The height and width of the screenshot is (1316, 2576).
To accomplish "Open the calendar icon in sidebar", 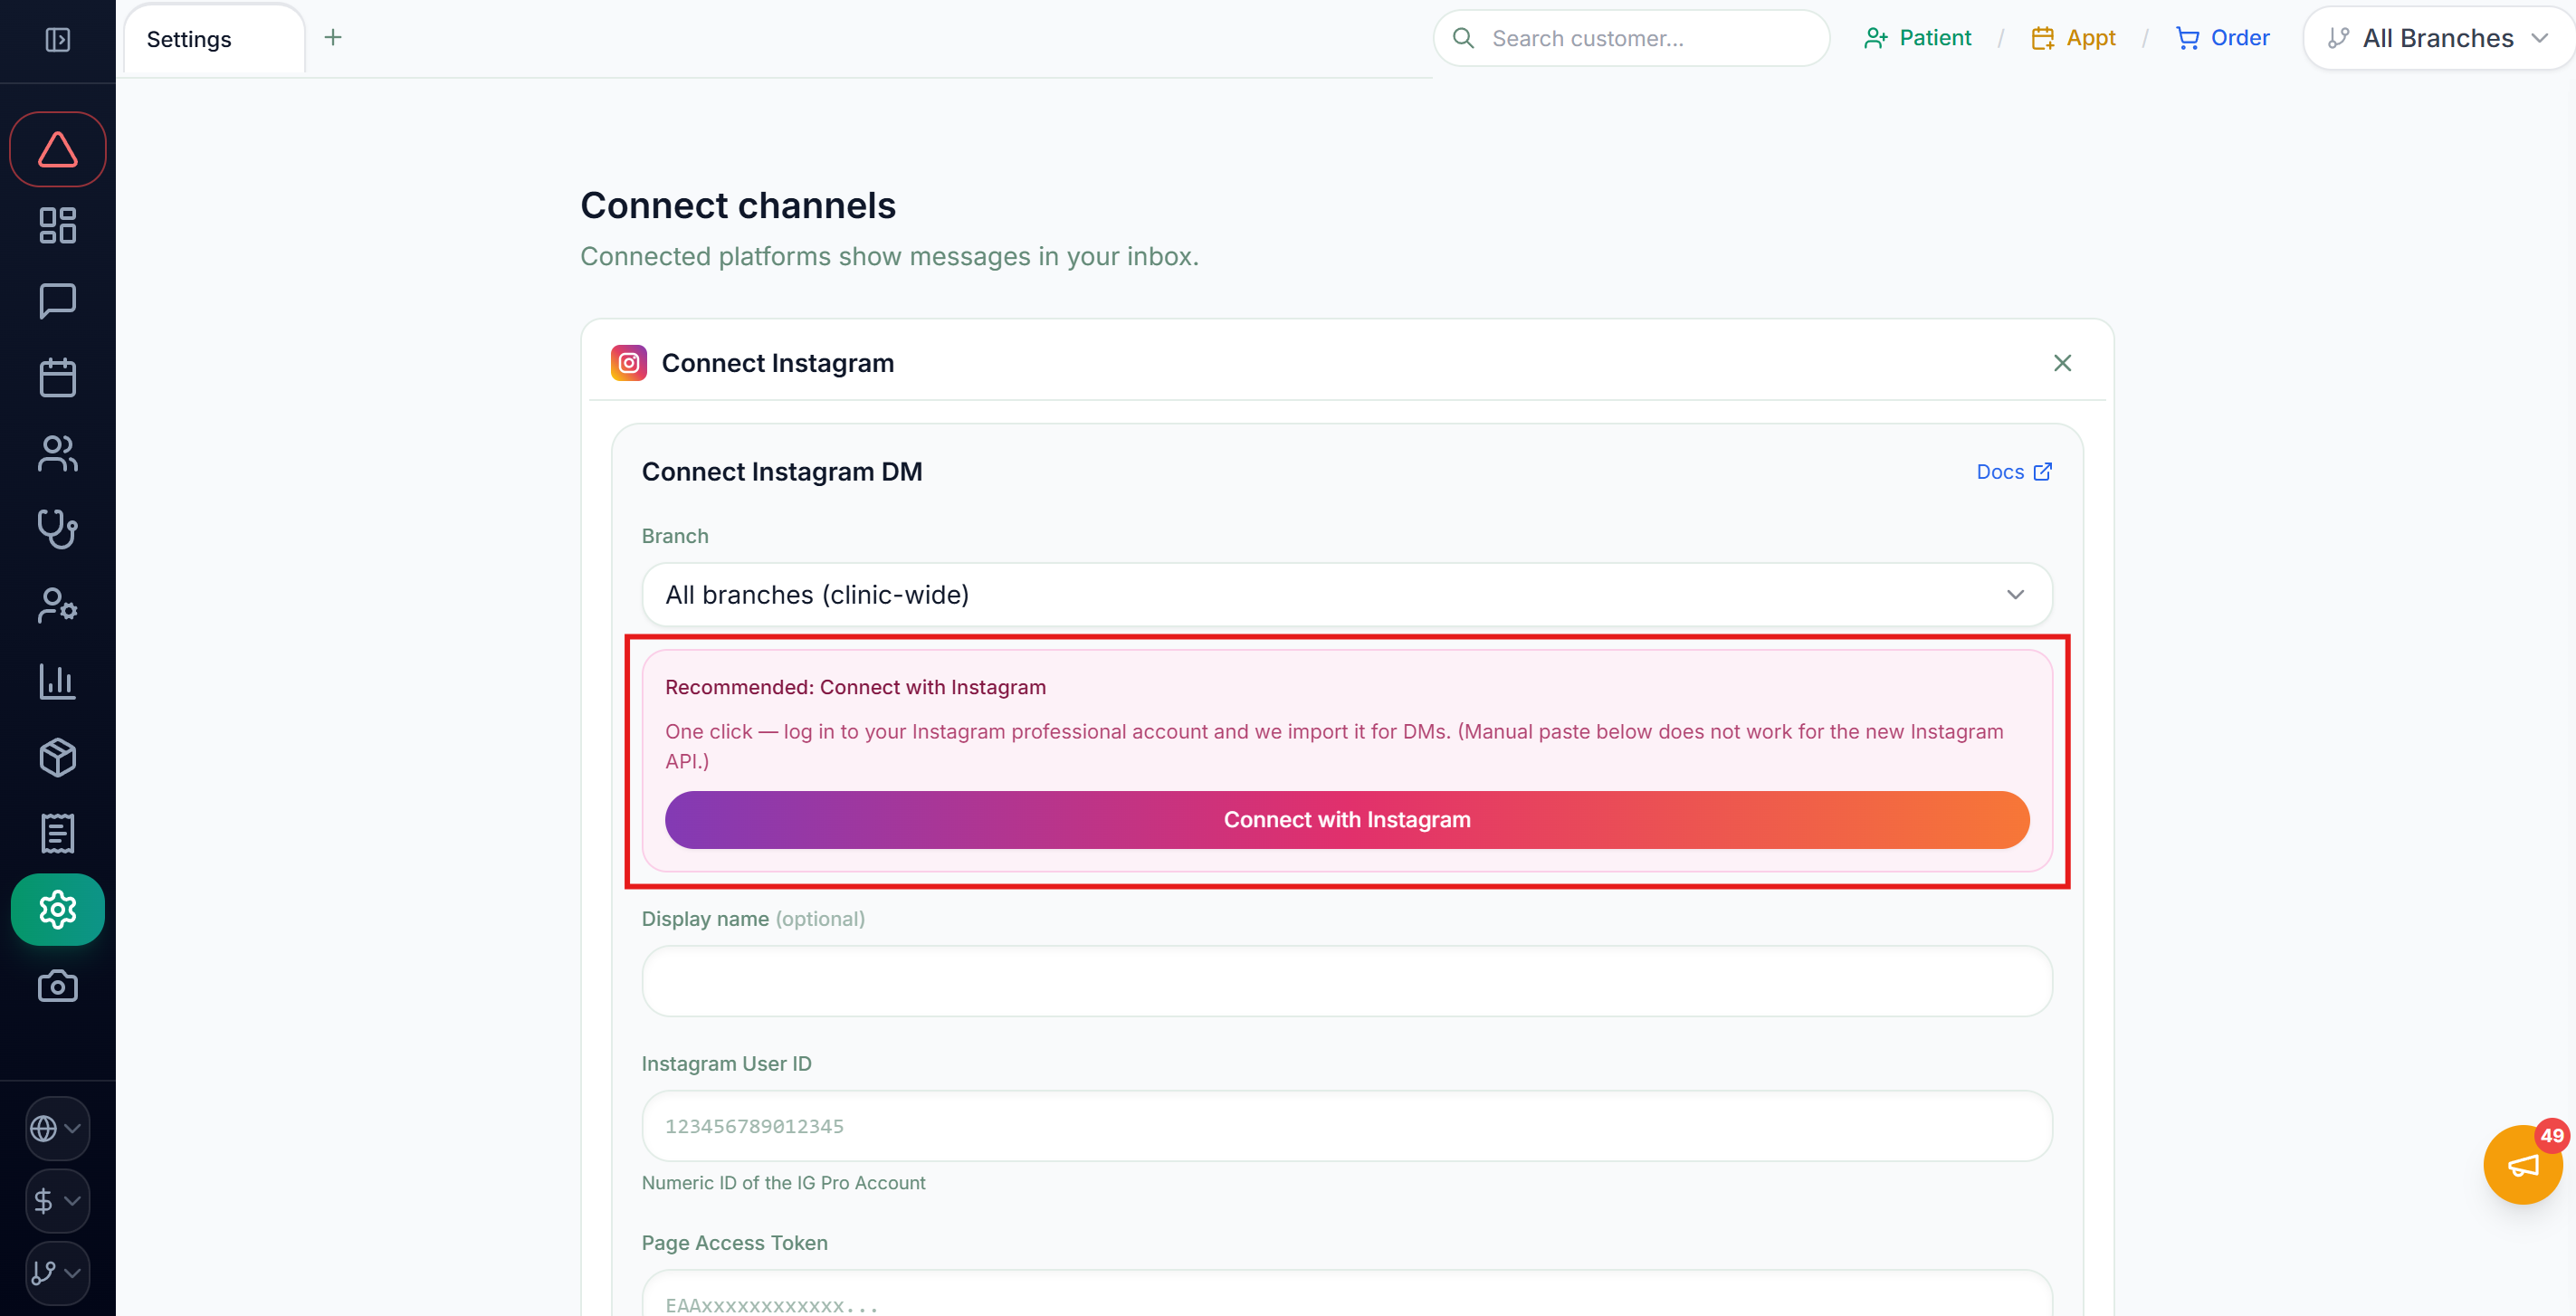I will point(57,377).
